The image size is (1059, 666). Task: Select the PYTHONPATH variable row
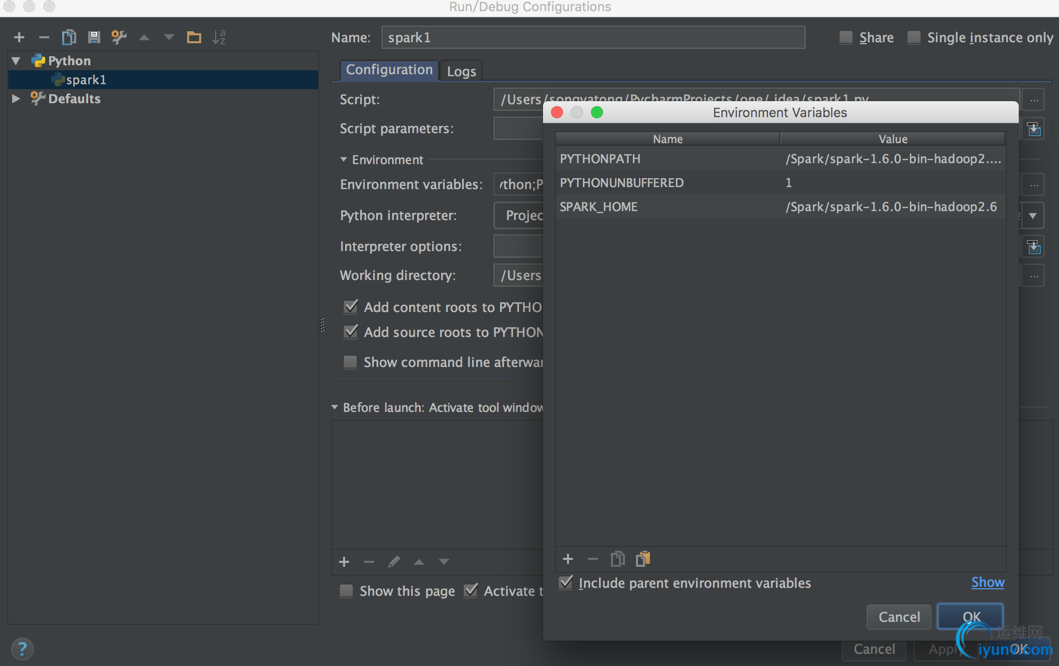pyautogui.click(x=780, y=159)
